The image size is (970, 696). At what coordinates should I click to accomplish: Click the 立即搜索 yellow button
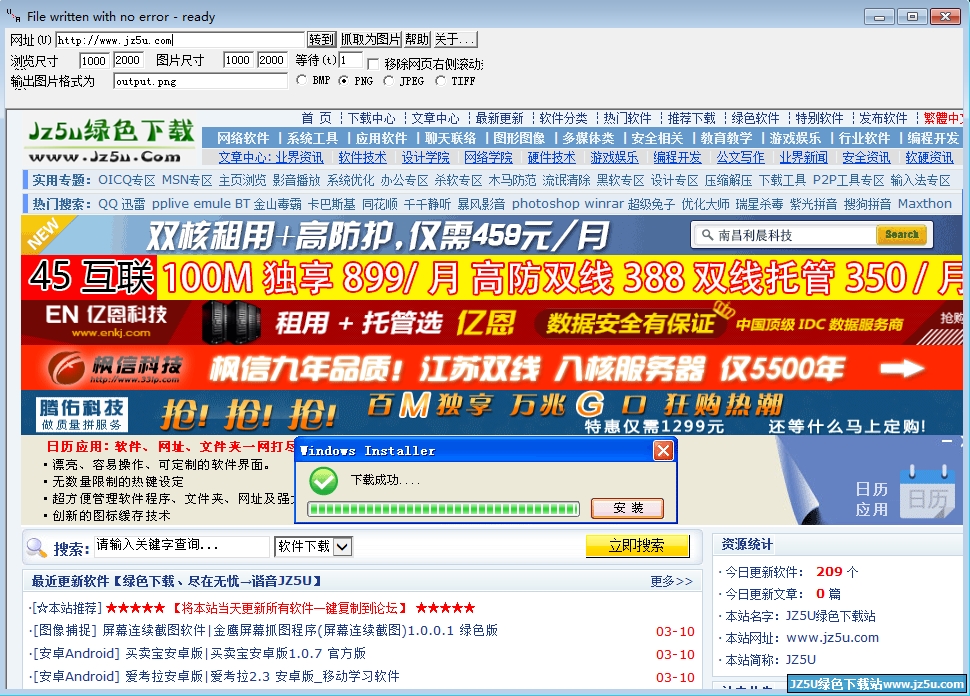(x=637, y=546)
